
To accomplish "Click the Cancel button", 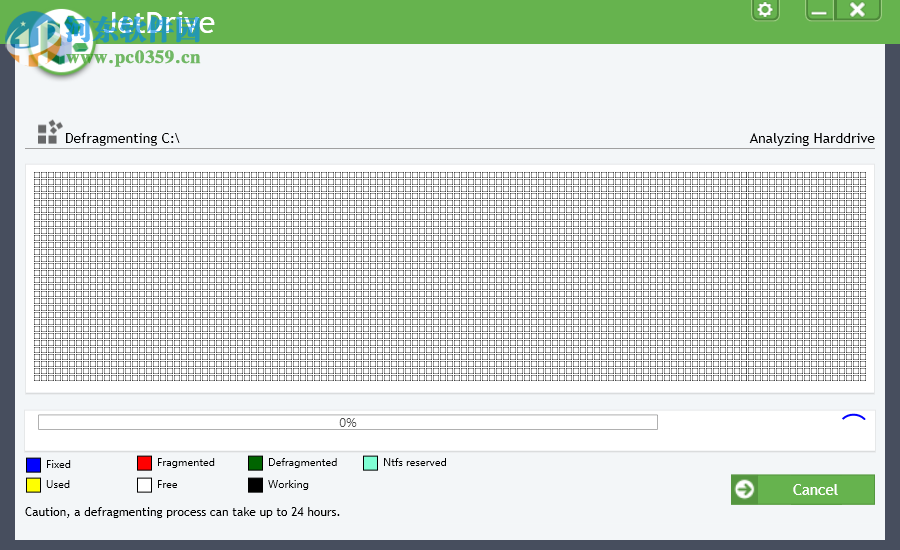I will [x=802, y=490].
